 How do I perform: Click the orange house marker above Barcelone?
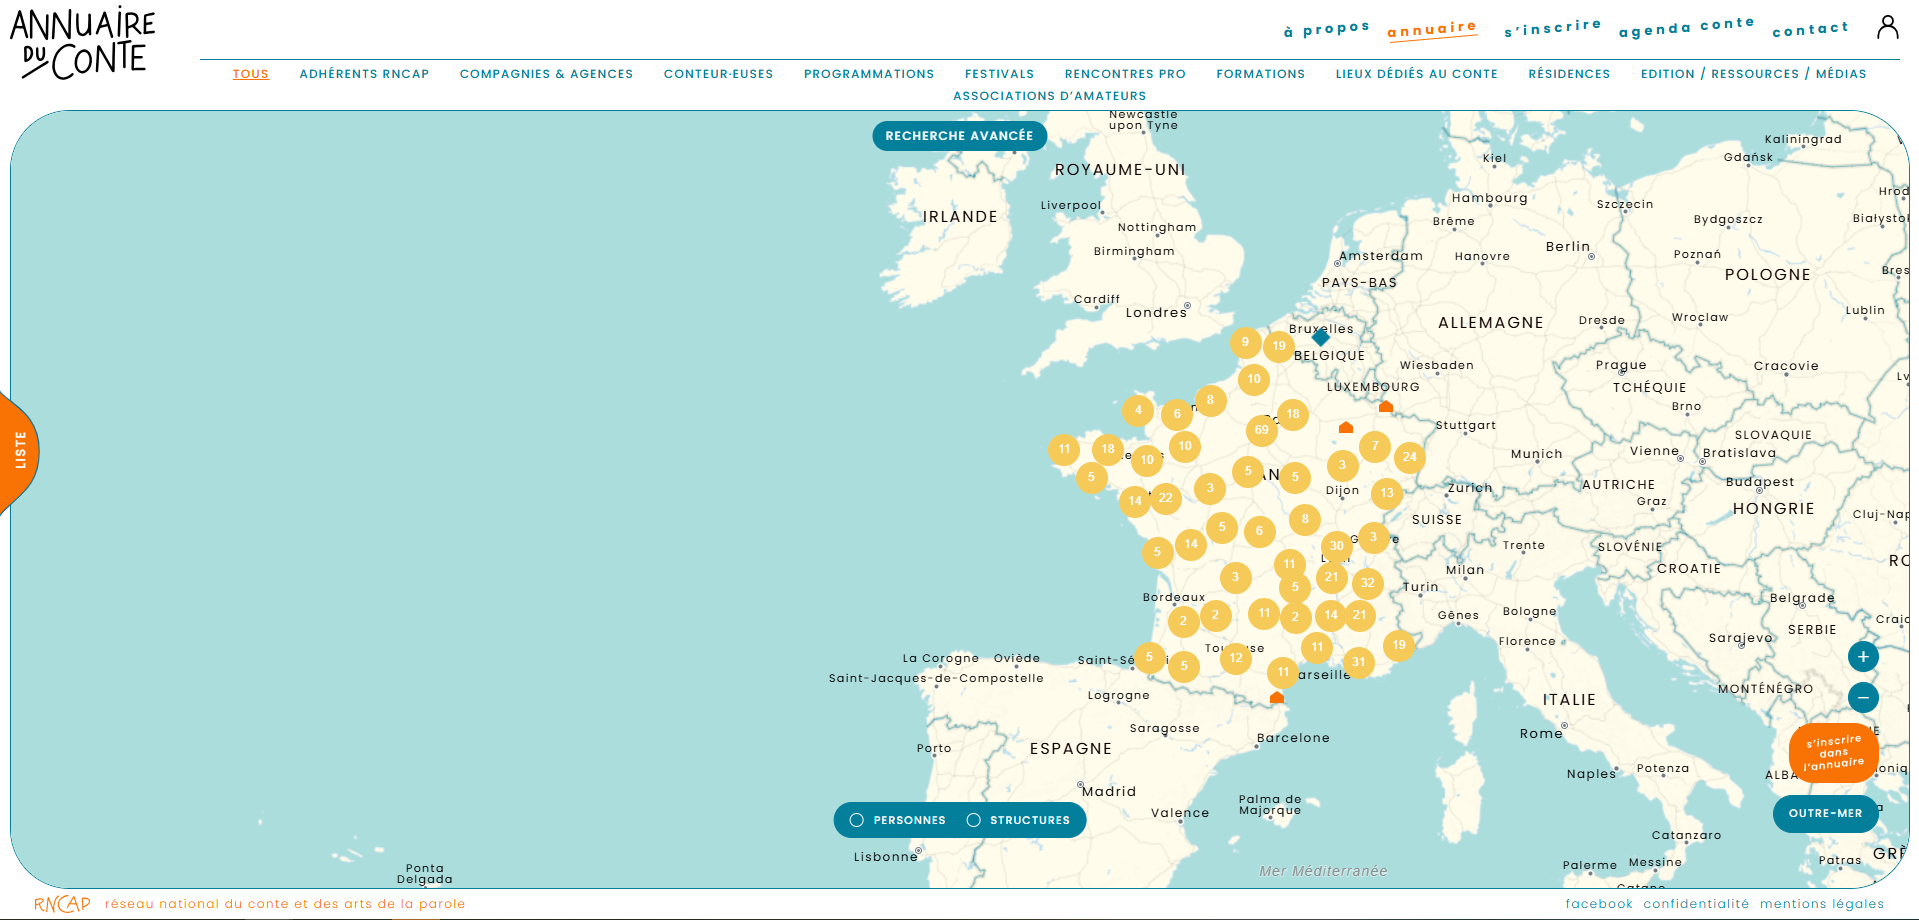(x=1276, y=697)
